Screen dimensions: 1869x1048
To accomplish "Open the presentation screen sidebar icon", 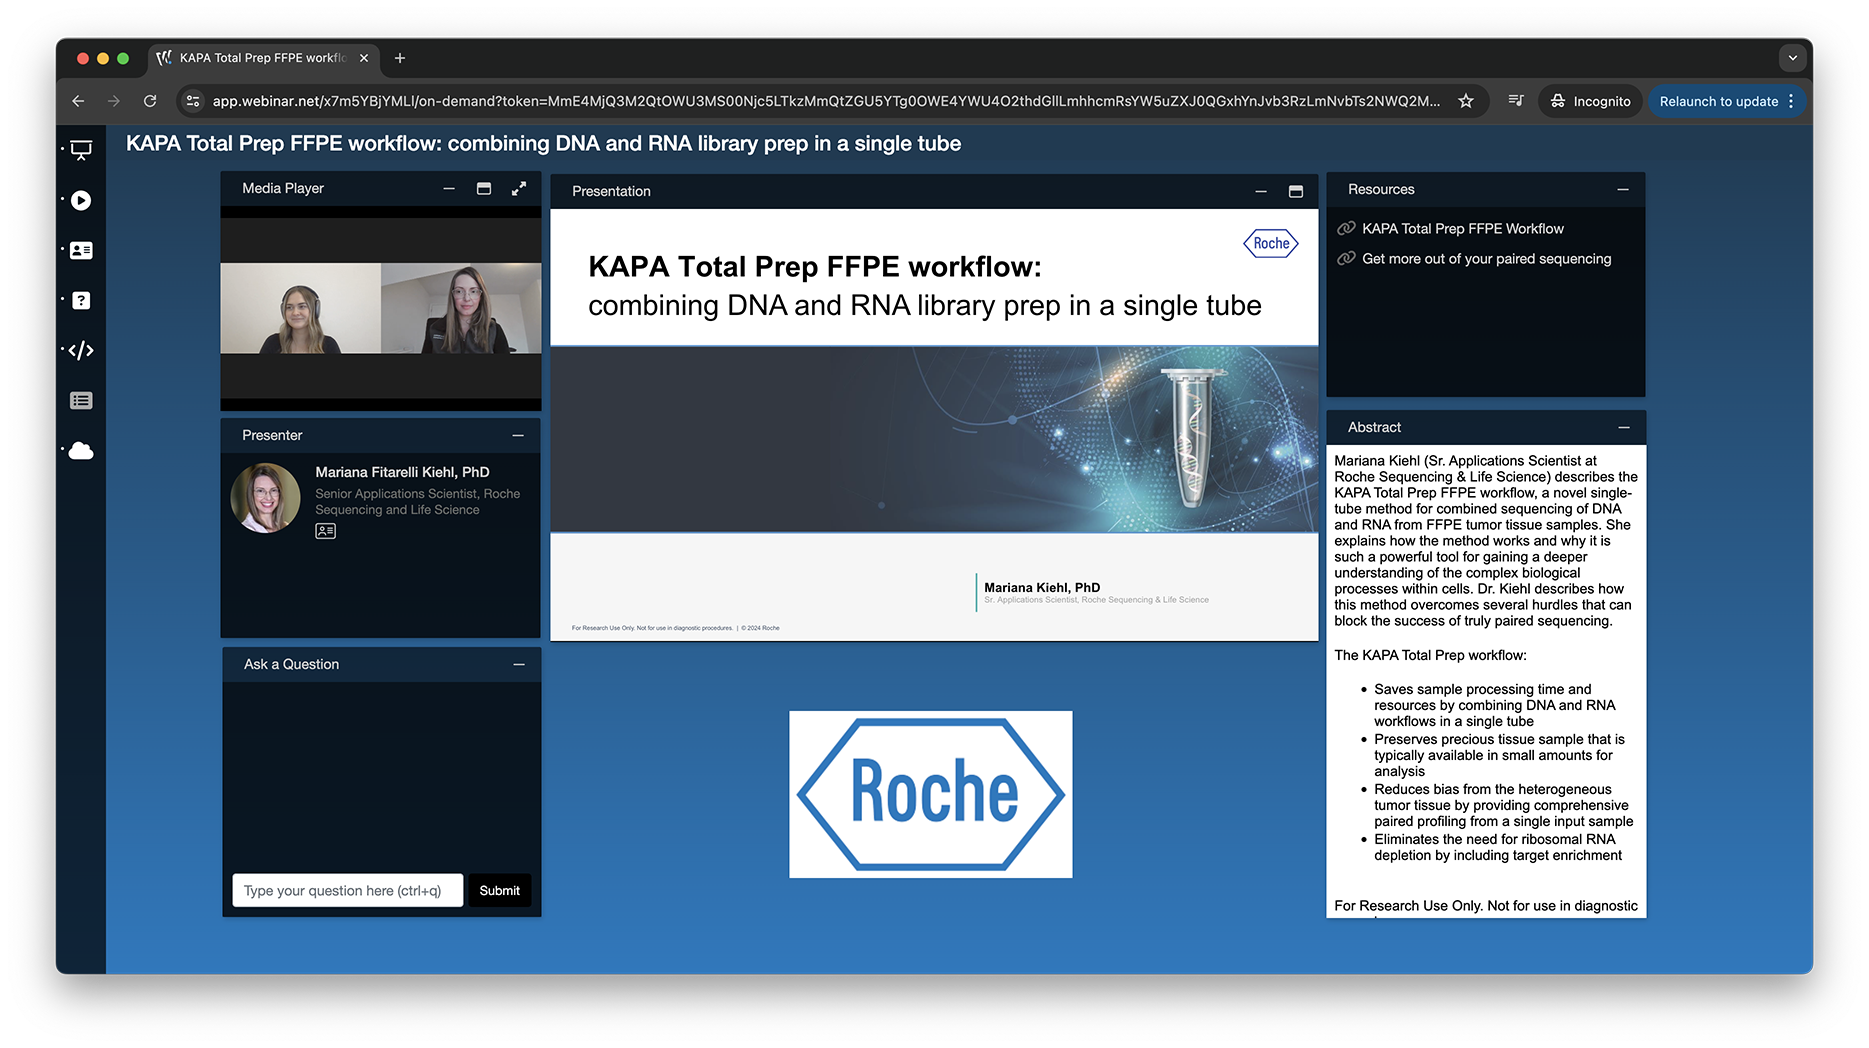I will (x=81, y=150).
